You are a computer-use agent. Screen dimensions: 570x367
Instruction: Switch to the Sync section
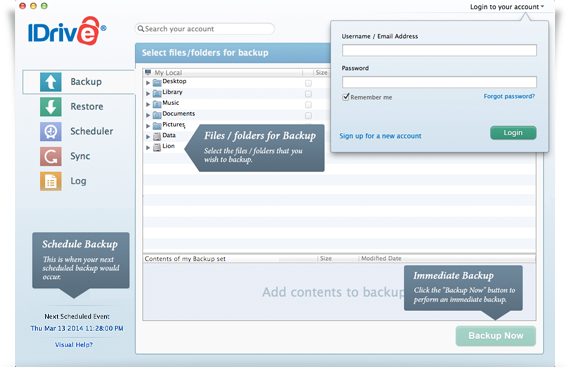(80, 156)
